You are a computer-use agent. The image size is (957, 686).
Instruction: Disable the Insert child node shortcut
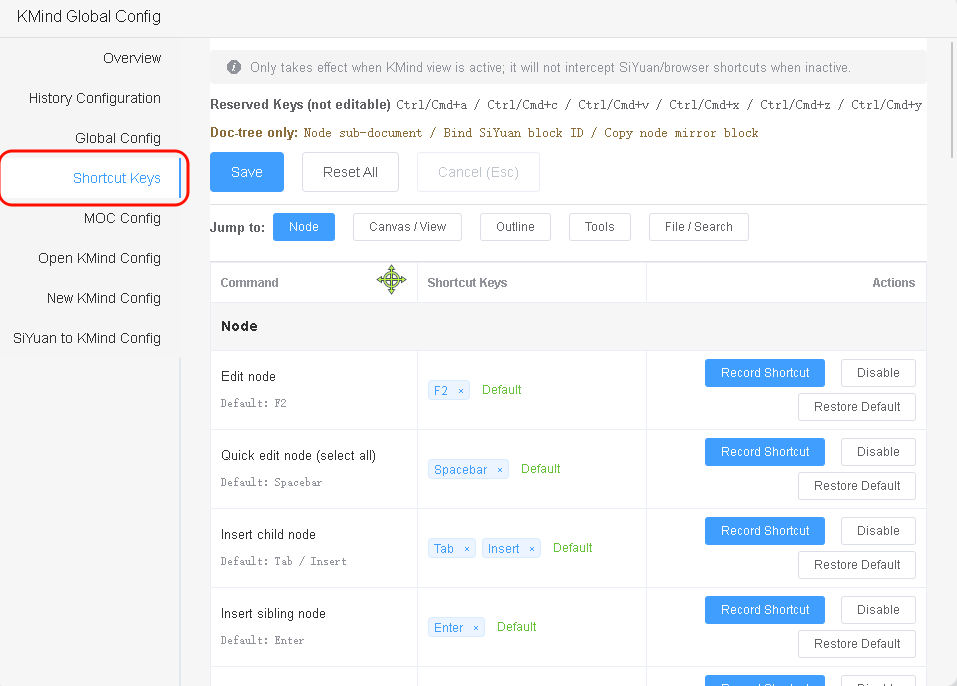878,531
